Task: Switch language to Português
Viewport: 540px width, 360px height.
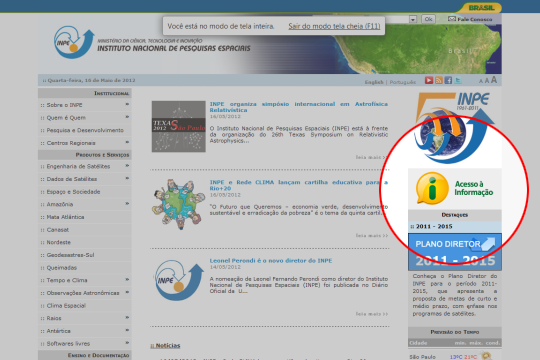Action: (403, 82)
